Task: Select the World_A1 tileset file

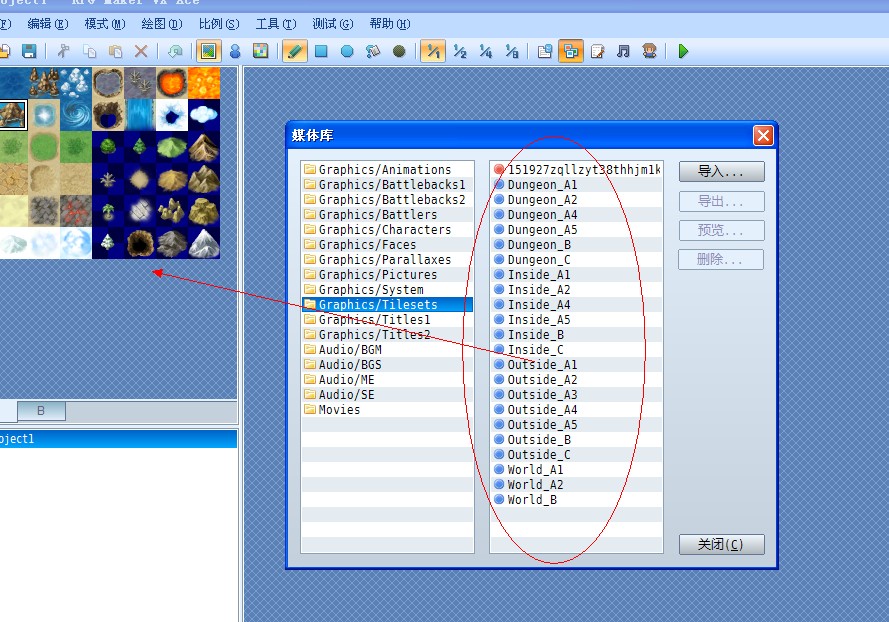Action: [x=576, y=469]
